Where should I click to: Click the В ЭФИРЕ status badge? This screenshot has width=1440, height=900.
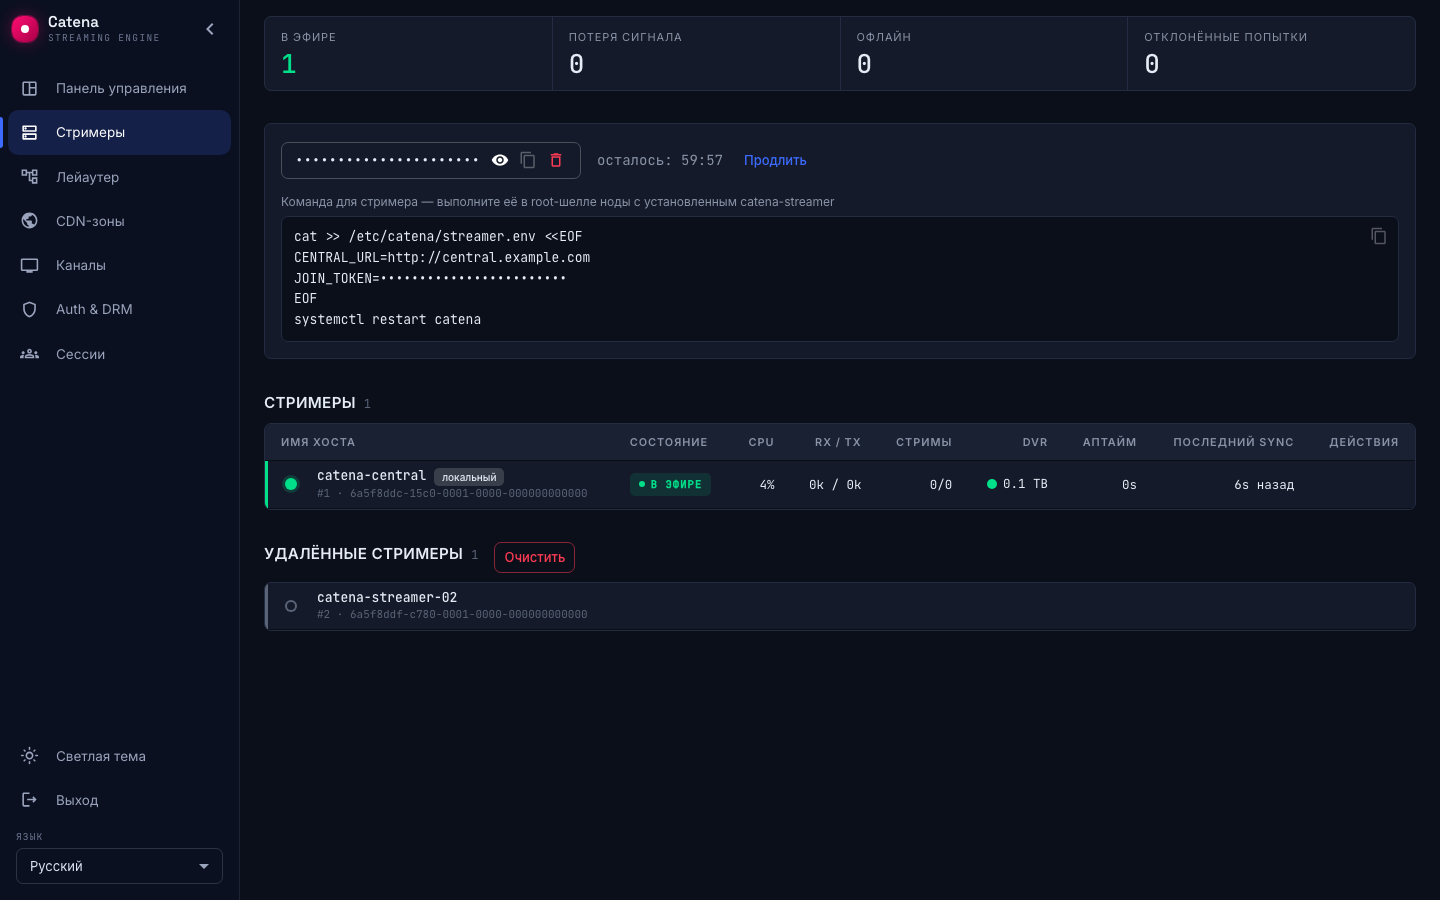coord(670,484)
